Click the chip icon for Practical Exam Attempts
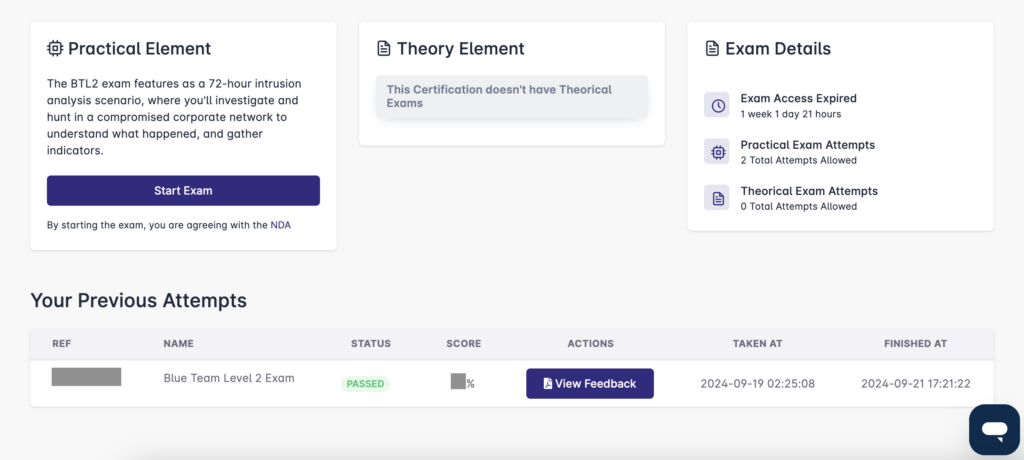 (x=717, y=152)
